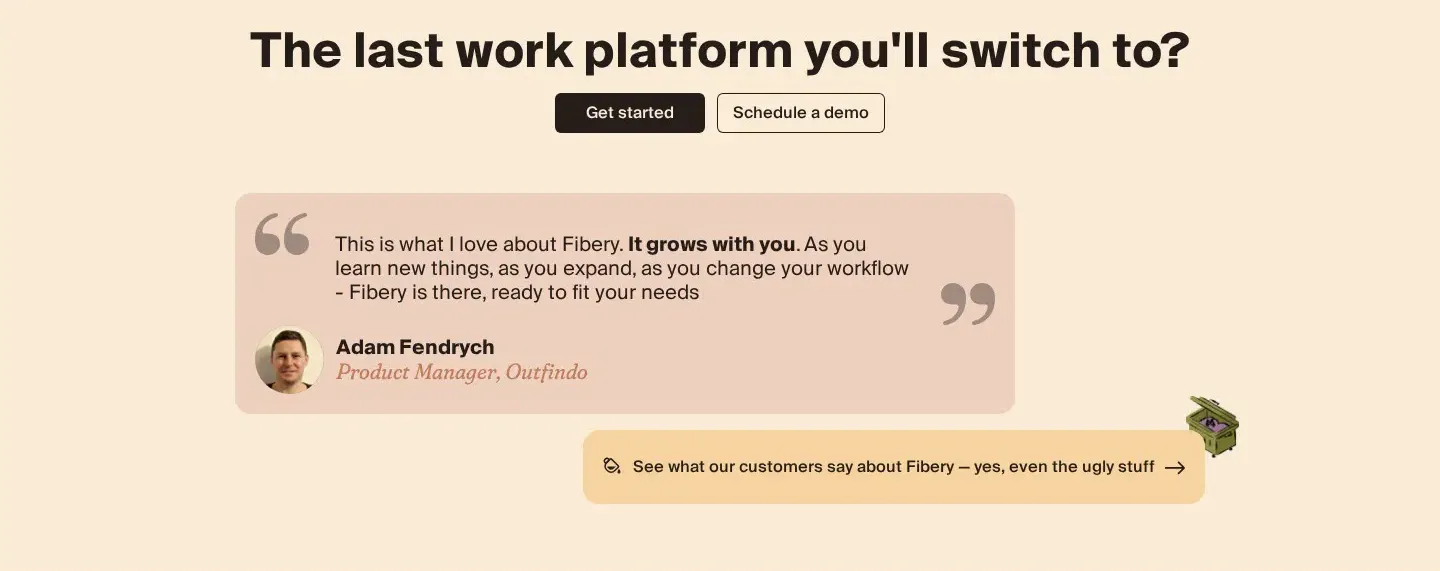Click the closing quotation mark icon
The width and height of the screenshot is (1440, 571).
coord(968,304)
